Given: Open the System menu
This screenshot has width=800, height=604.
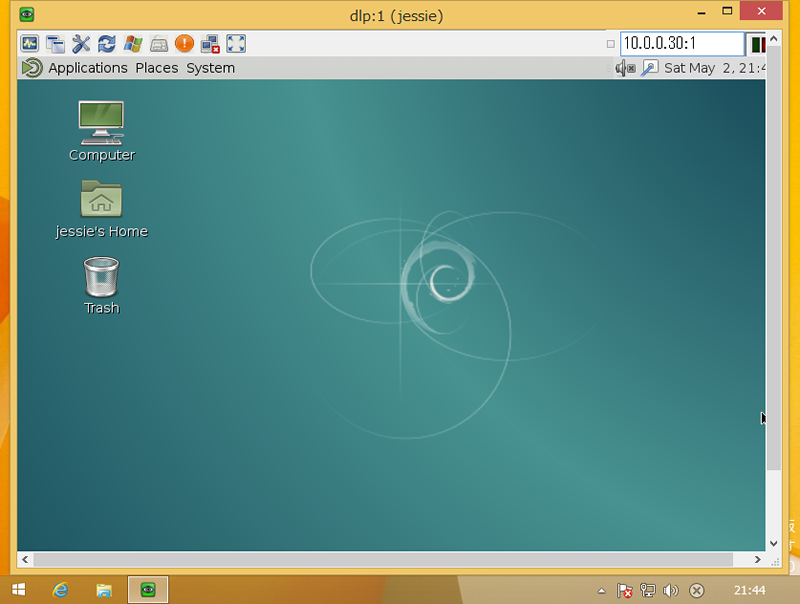Looking at the screenshot, I should pyautogui.click(x=210, y=68).
